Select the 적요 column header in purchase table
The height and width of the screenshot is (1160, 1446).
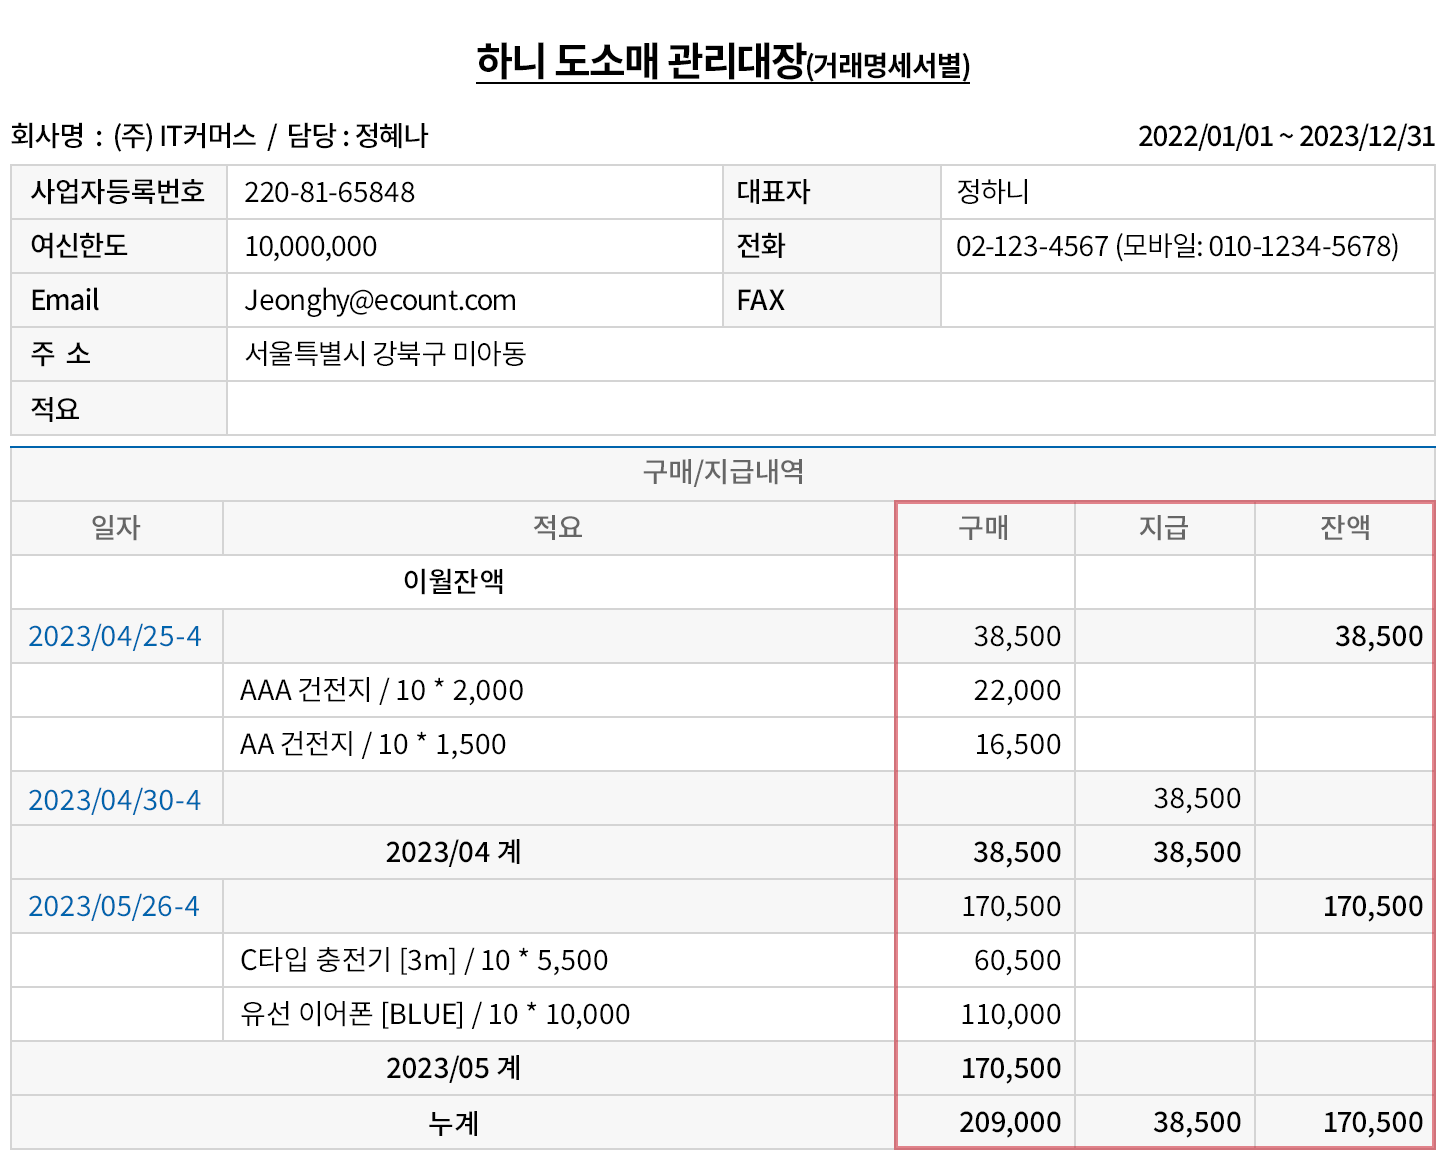[557, 527]
